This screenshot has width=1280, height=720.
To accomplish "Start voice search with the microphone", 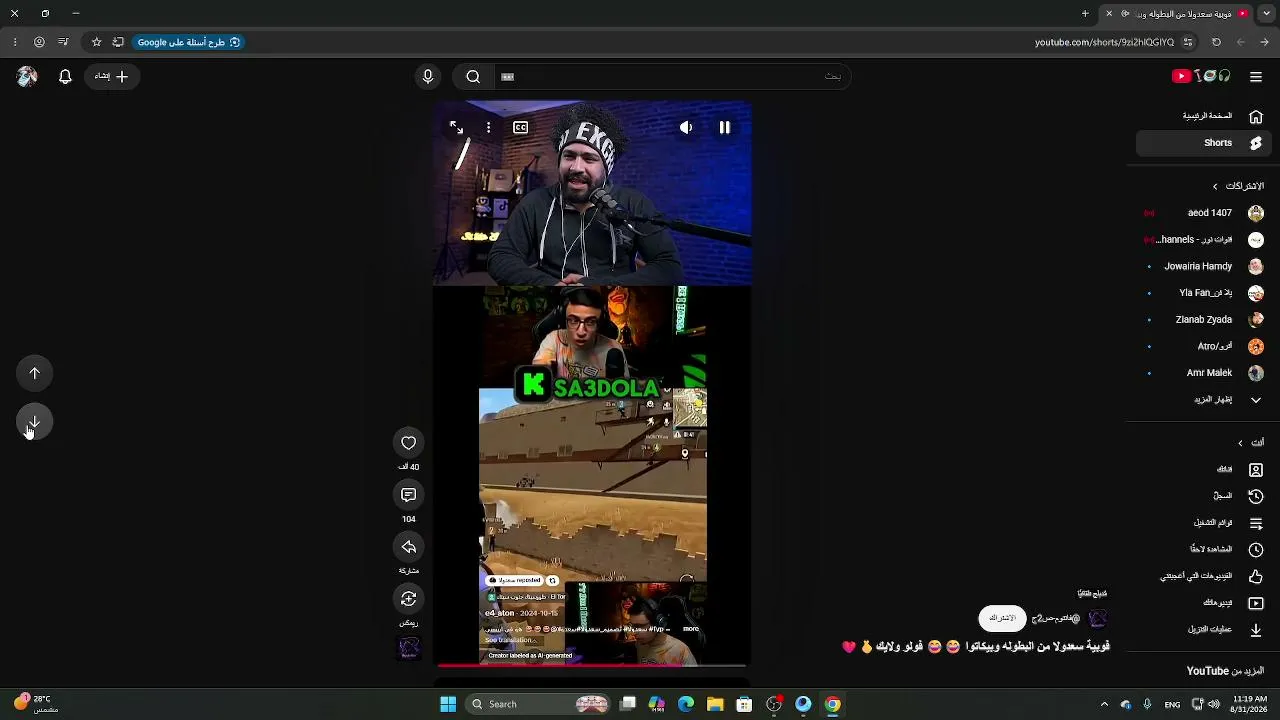I will tap(428, 77).
